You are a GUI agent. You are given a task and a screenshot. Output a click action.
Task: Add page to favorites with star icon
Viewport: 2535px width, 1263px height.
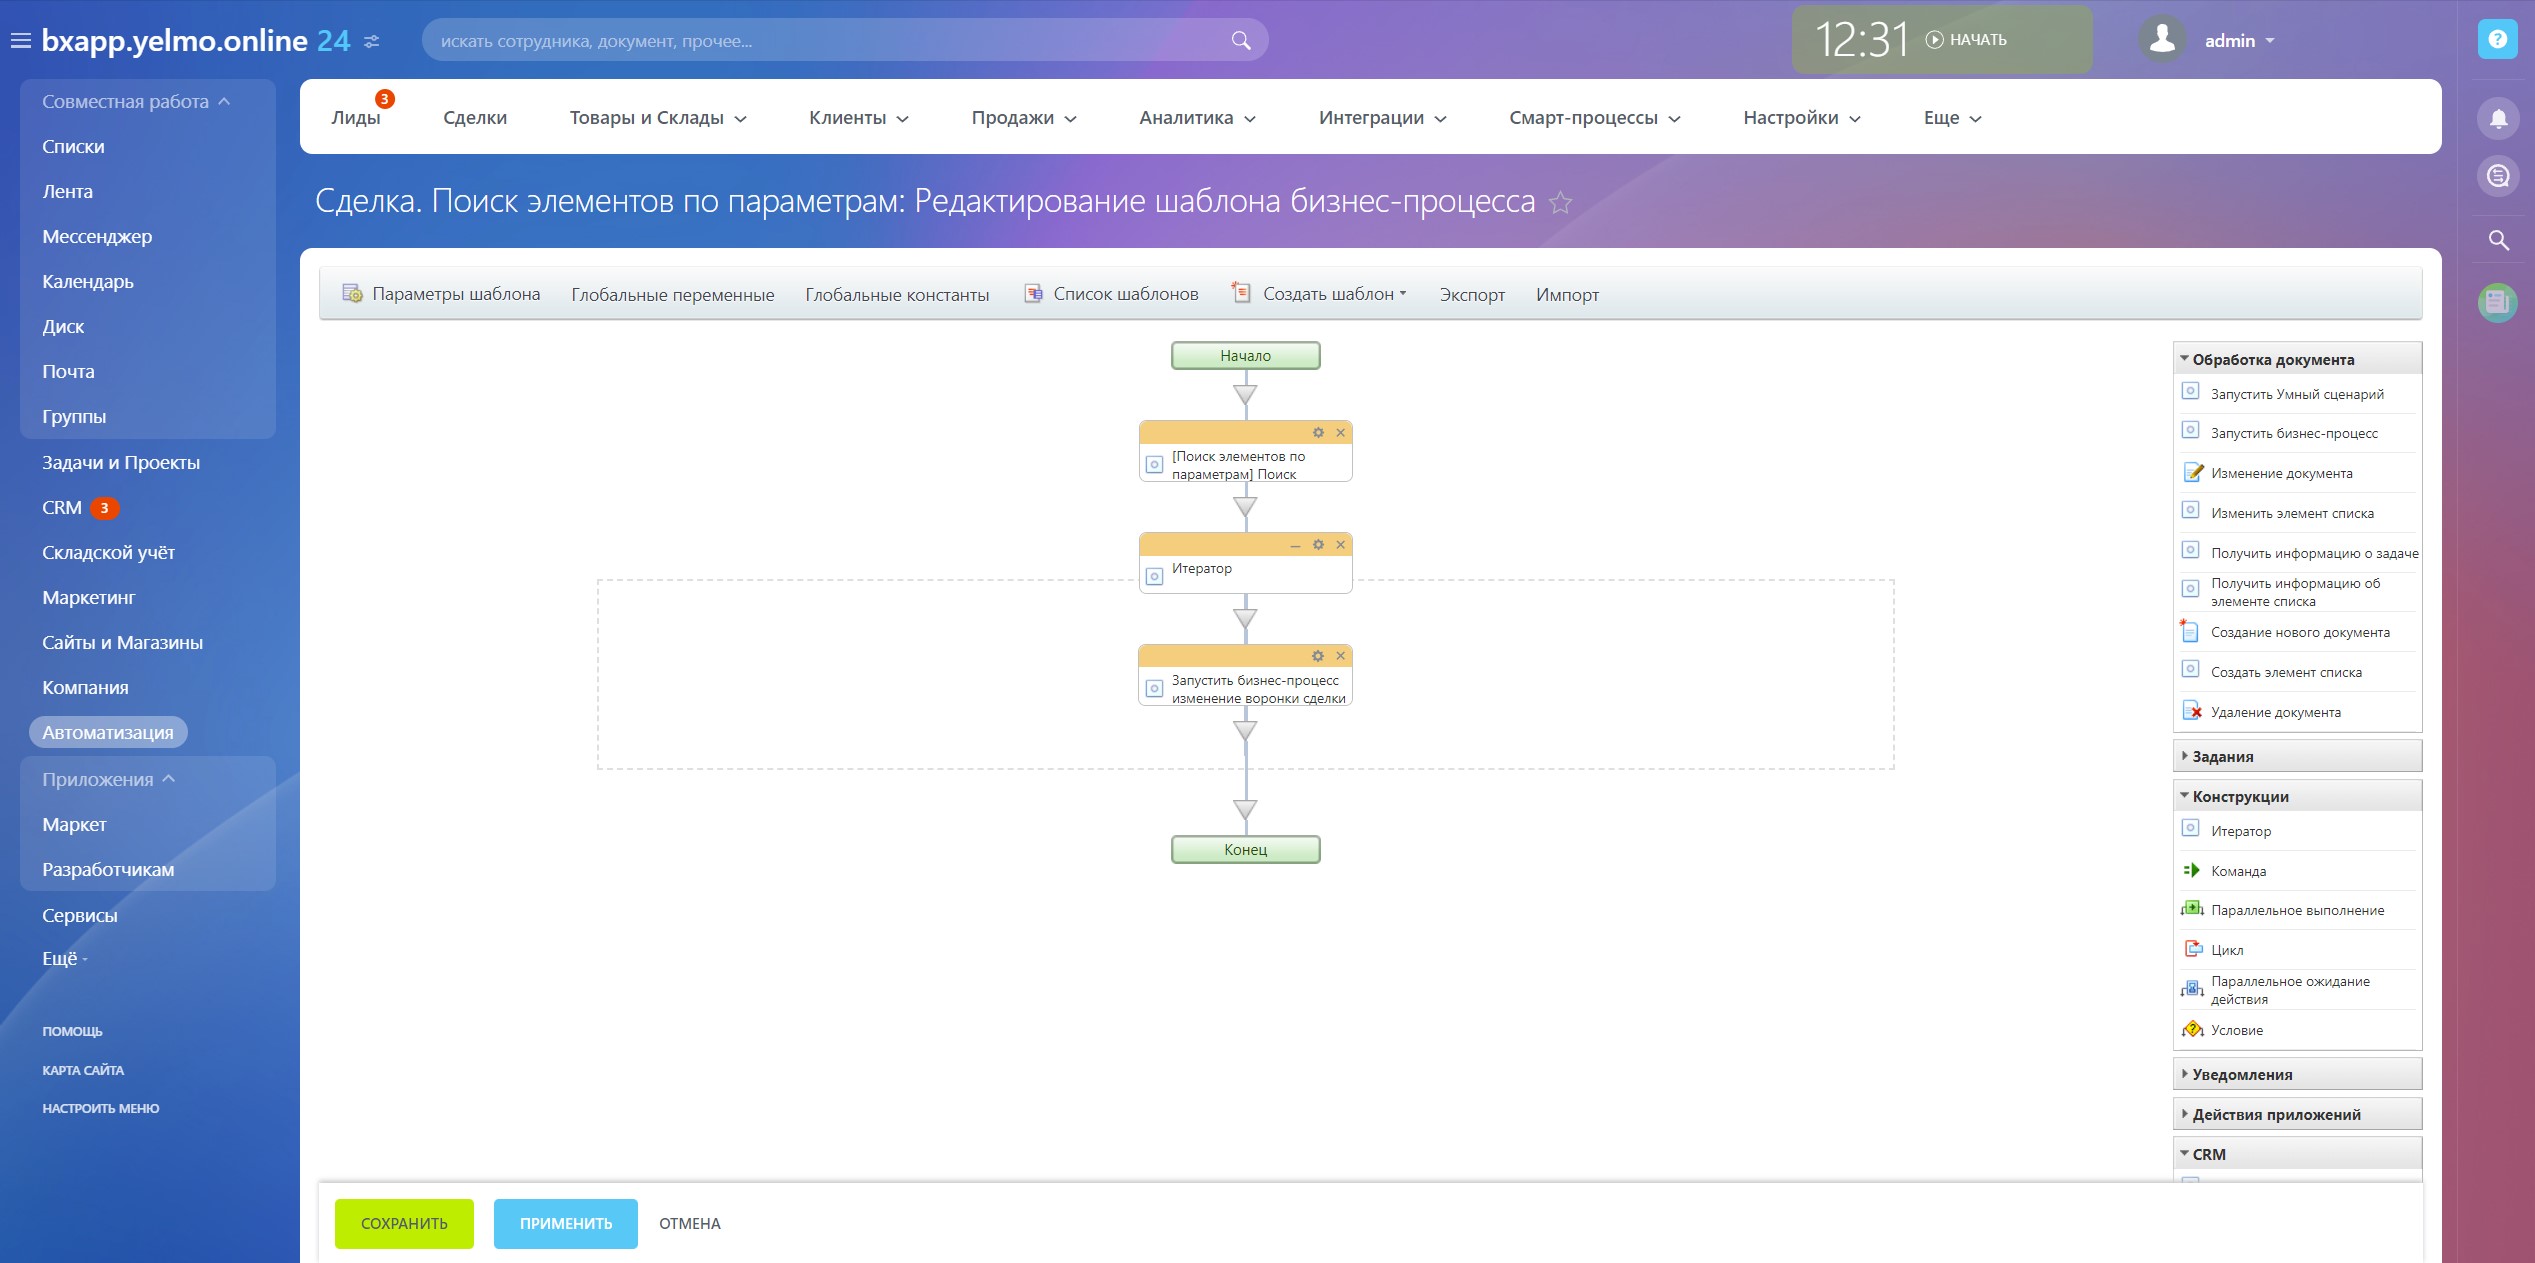(1560, 203)
